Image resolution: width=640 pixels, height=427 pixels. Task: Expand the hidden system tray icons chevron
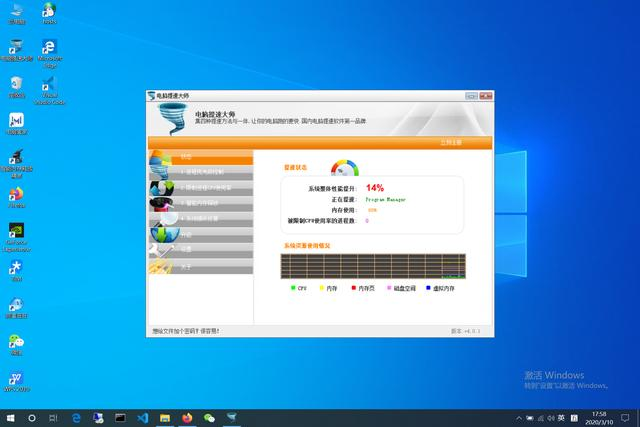pos(519,418)
